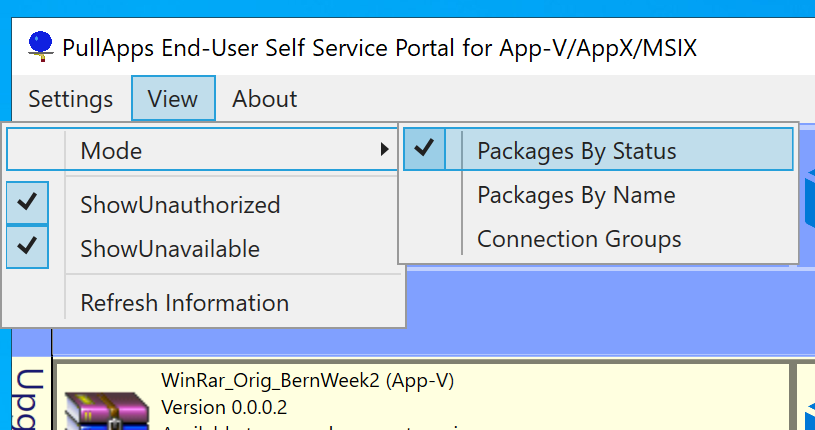Screen dimensions: 815x430
Task: Switch to Connection Groups mode
Action: pyautogui.click(x=579, y=239)
